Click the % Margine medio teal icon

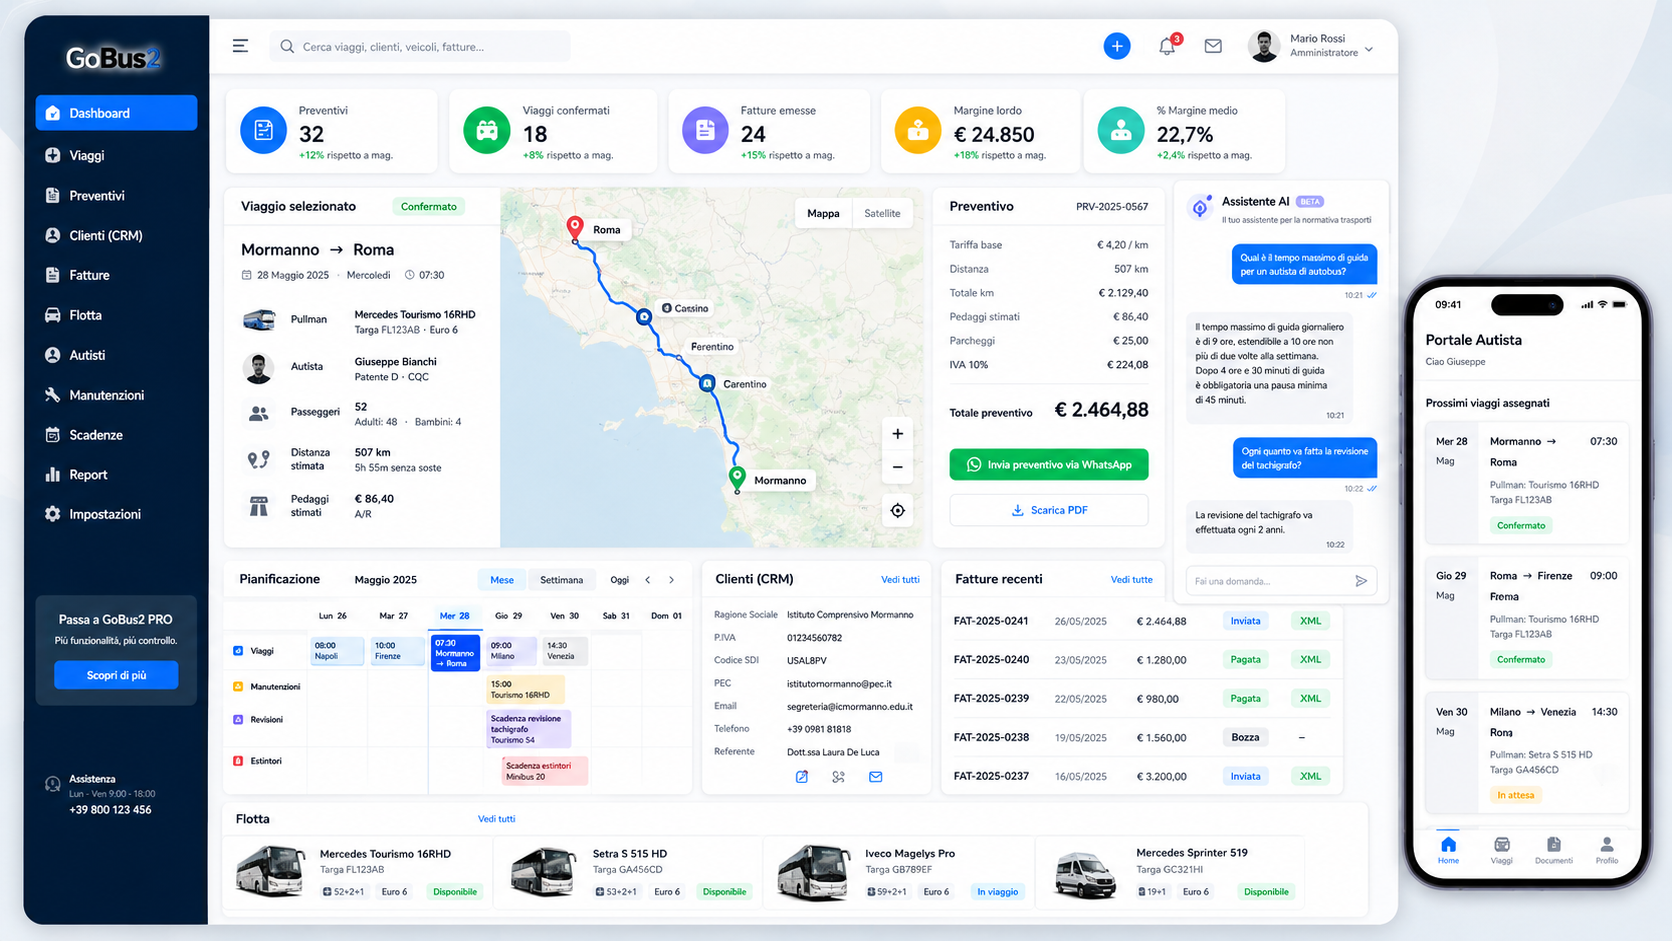pos(1121,130)
